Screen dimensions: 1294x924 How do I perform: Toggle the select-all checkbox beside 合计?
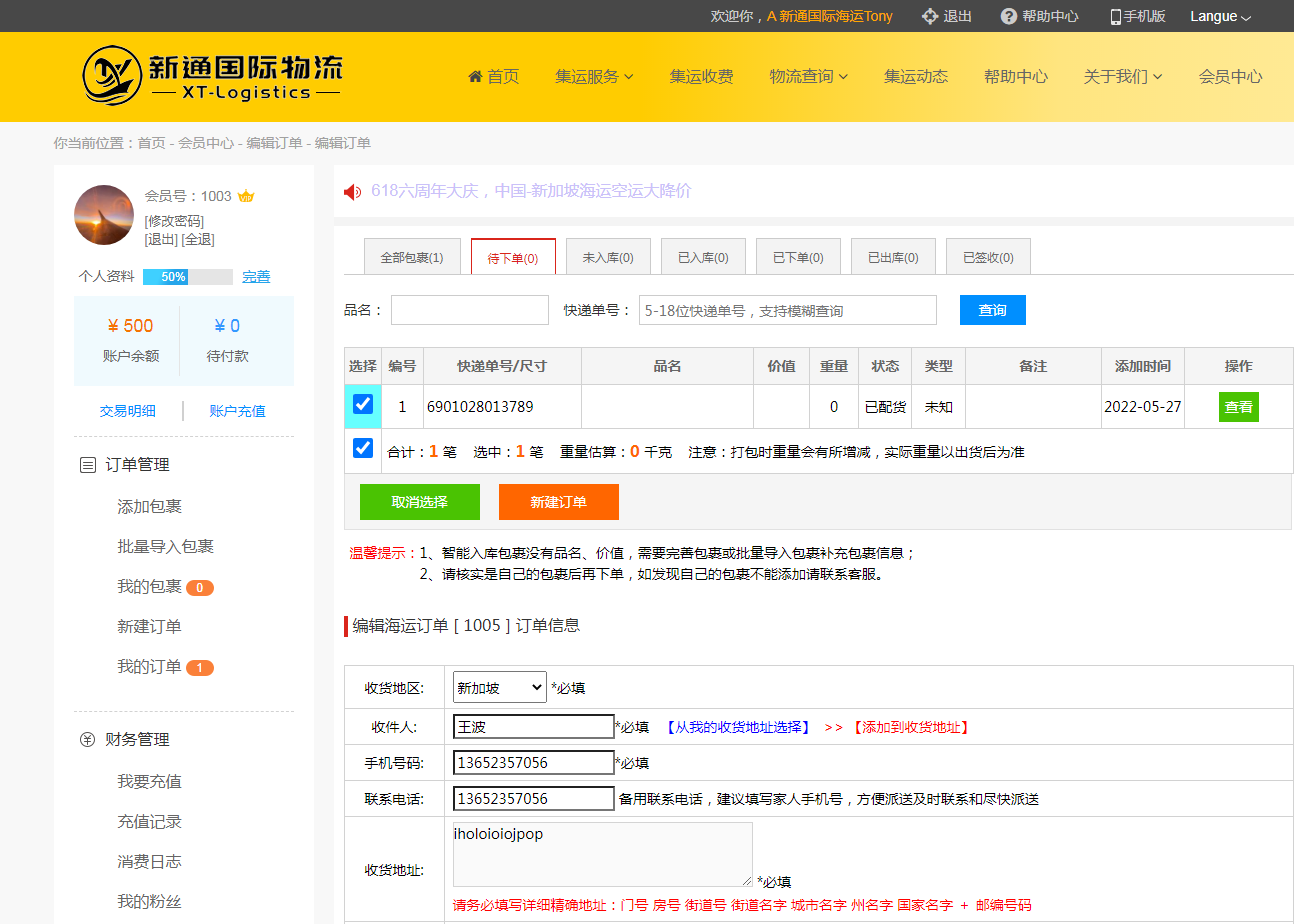(363, 448)
